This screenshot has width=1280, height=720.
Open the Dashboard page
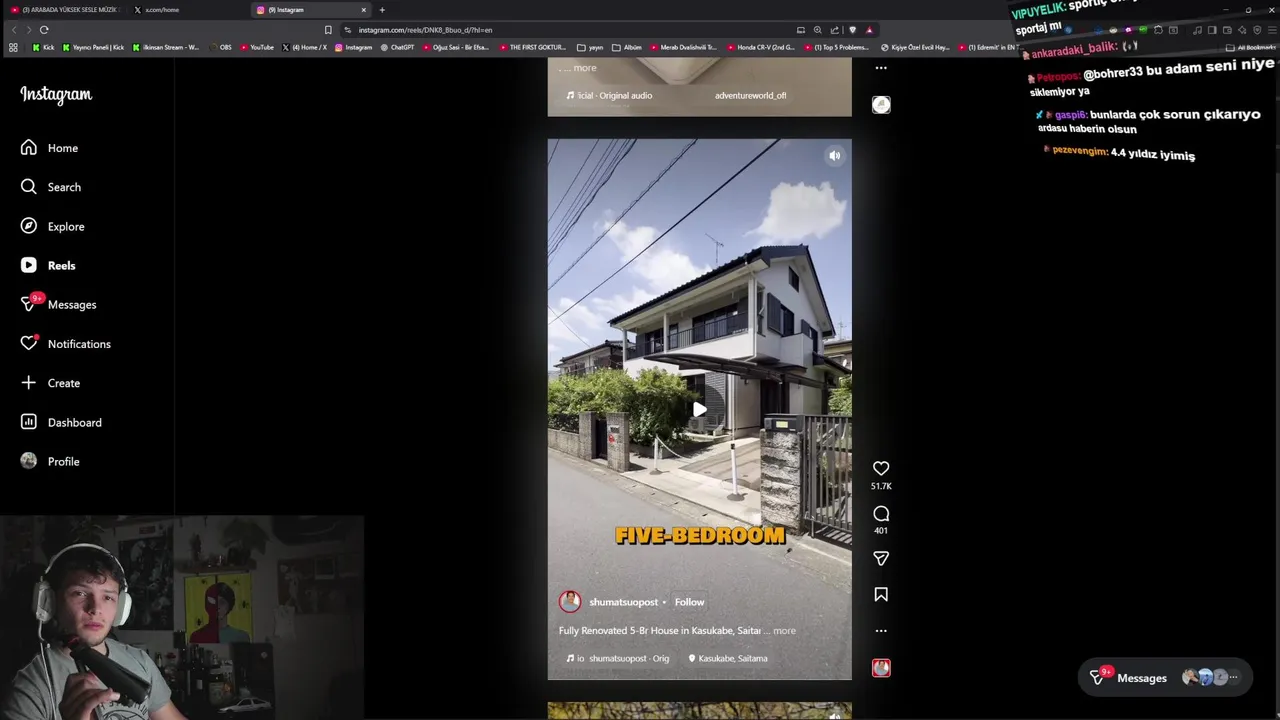(61, 422)
